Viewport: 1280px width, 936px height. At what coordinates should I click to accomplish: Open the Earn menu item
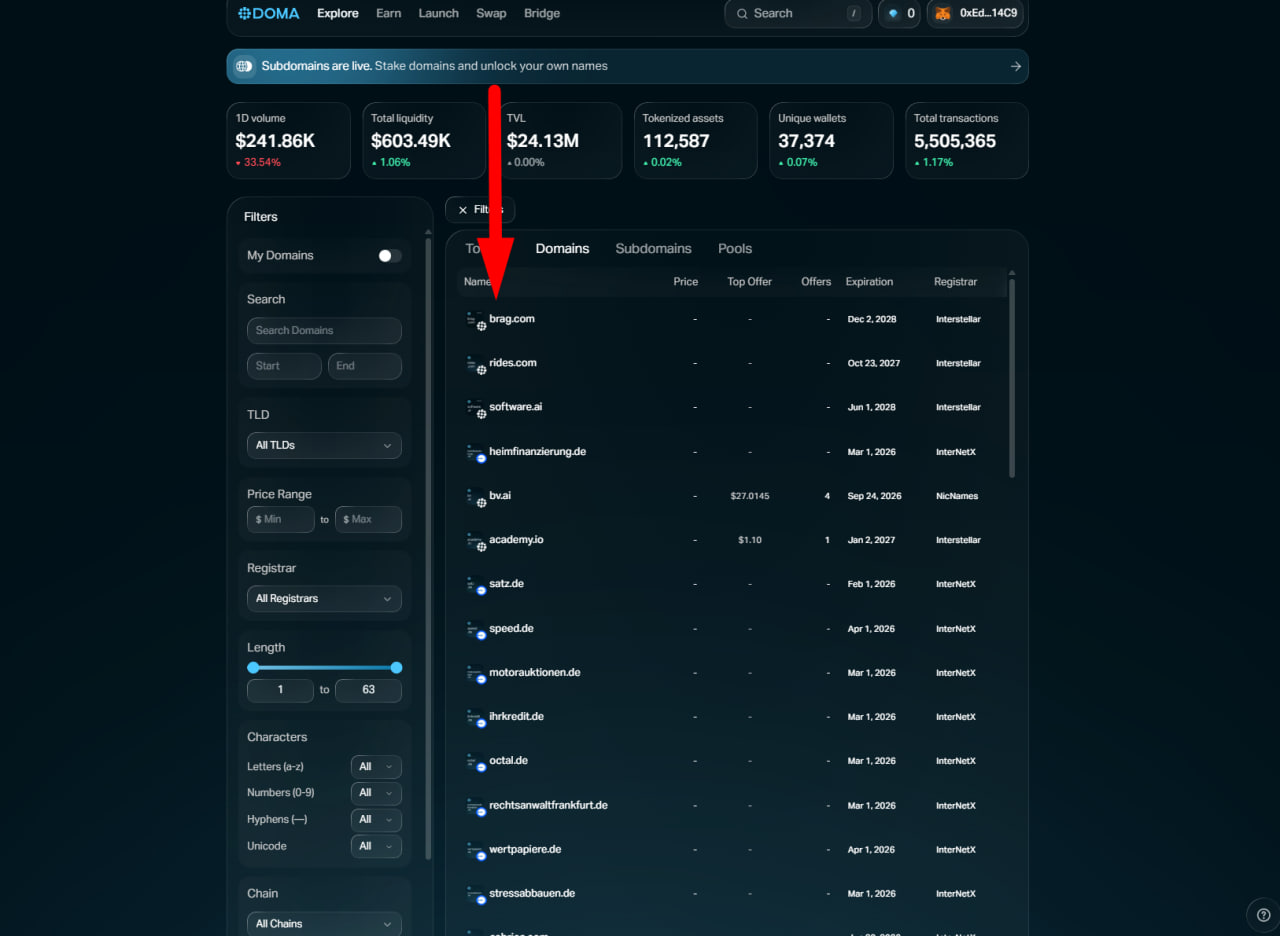(x=388, y=14)
